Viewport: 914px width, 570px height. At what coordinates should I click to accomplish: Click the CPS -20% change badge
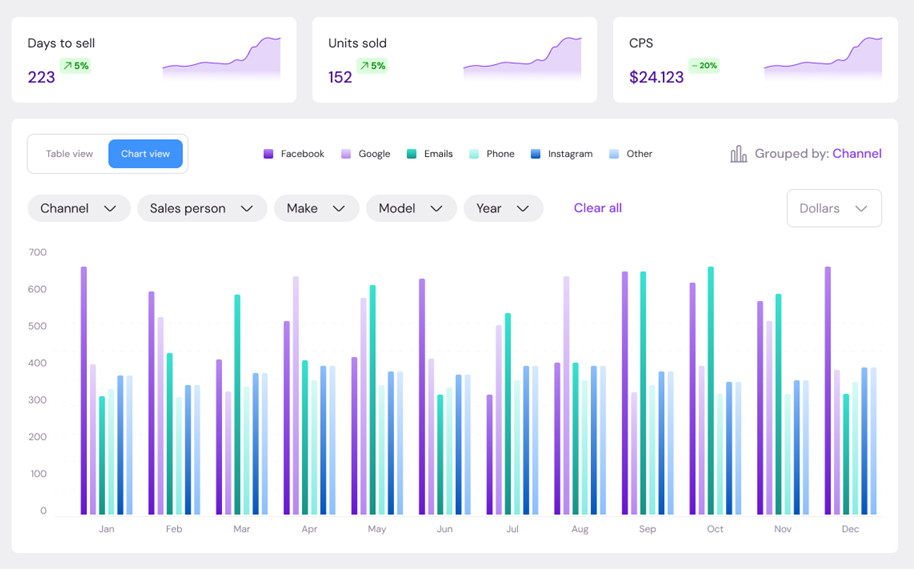[703, 66]
